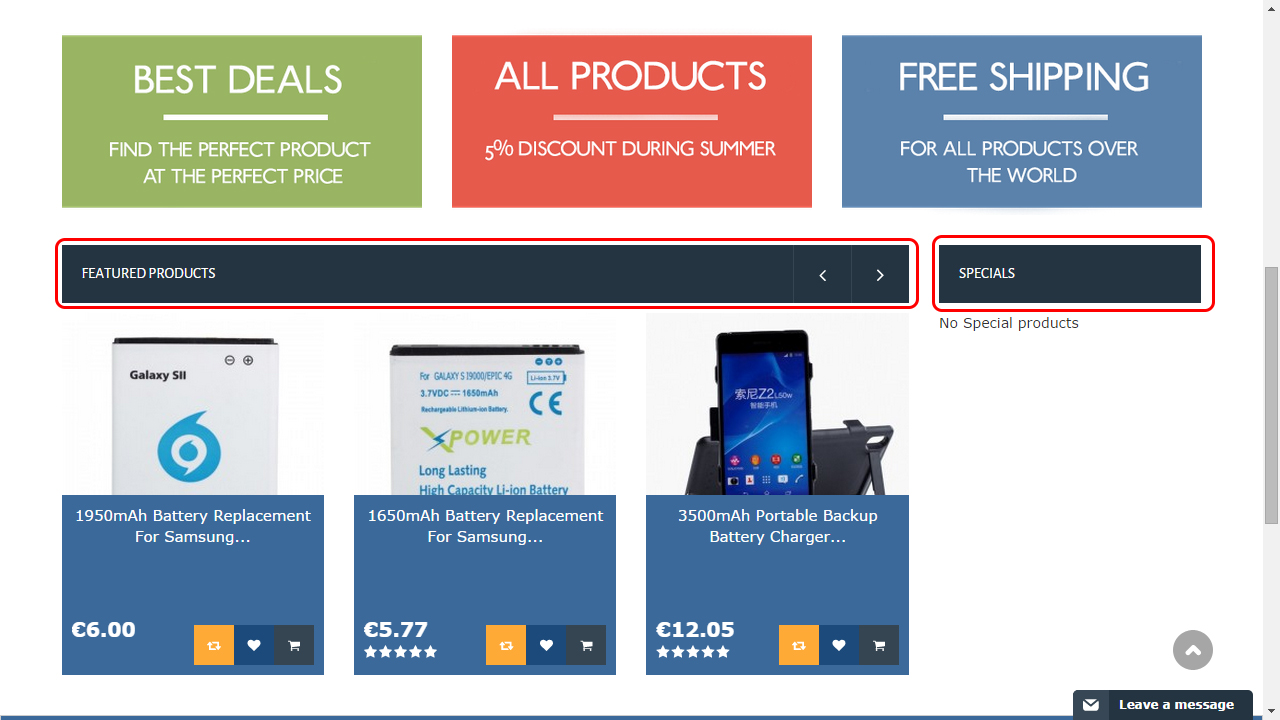Click compare icon on 1650mAh Battery
The width and height of the screenshot is (1280, 720).
(x=506, y=645)
